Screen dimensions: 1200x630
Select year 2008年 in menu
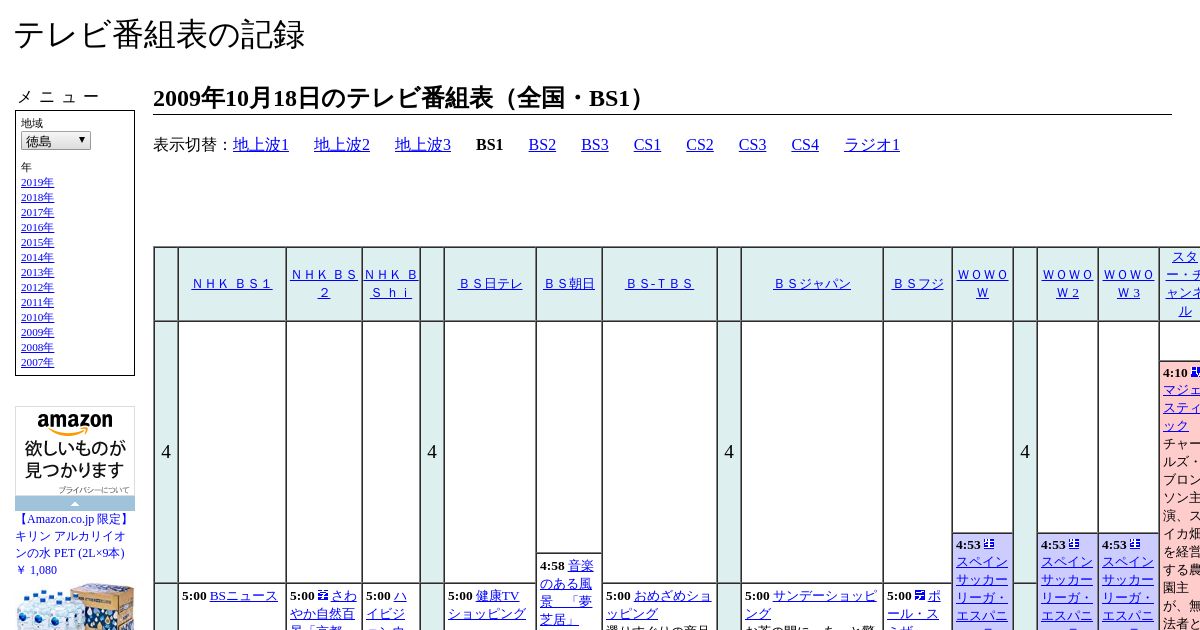[37, 348]
